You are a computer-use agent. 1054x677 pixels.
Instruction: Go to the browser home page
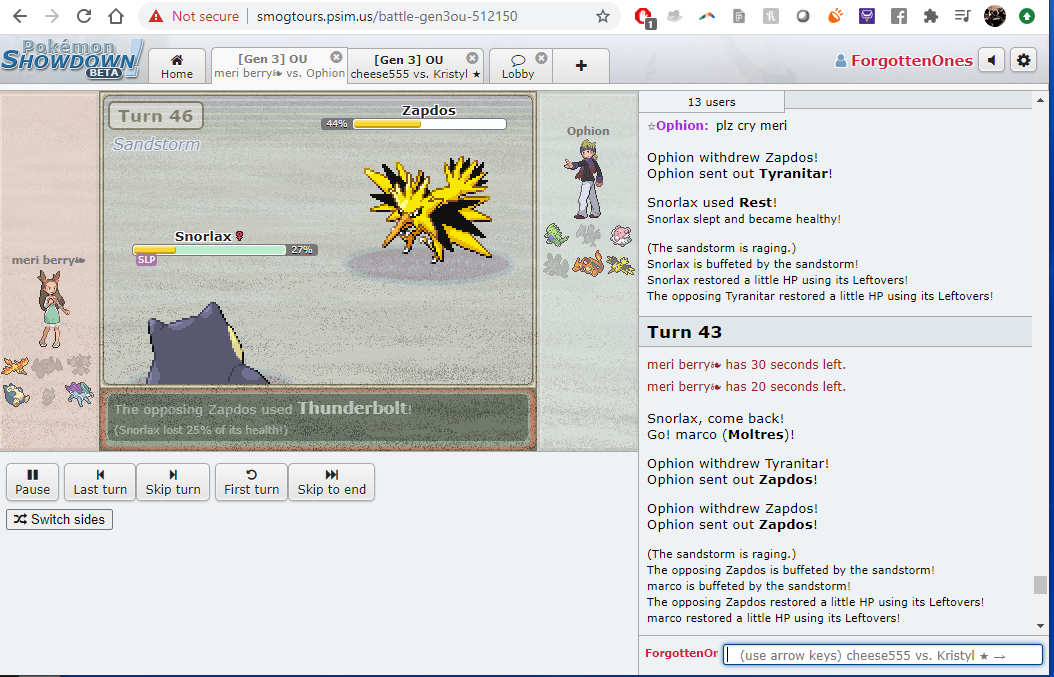click(x=116, y=16)
